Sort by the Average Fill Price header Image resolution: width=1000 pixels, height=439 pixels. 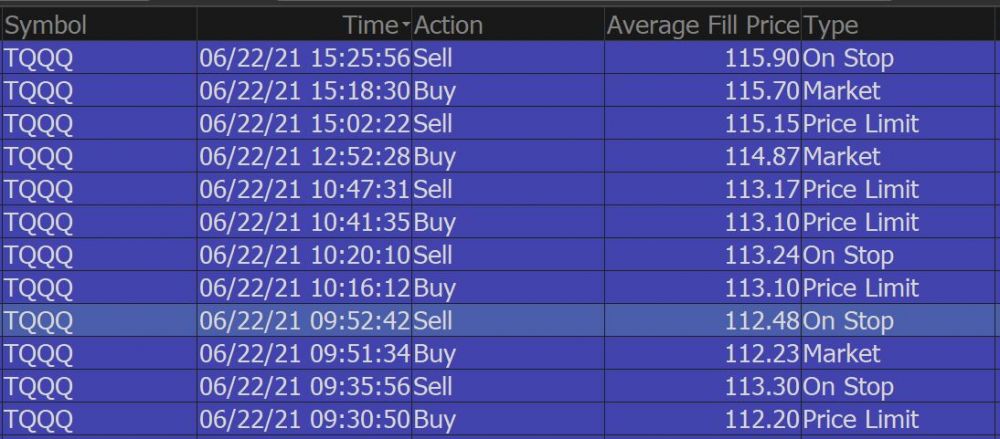pos(702,25)
